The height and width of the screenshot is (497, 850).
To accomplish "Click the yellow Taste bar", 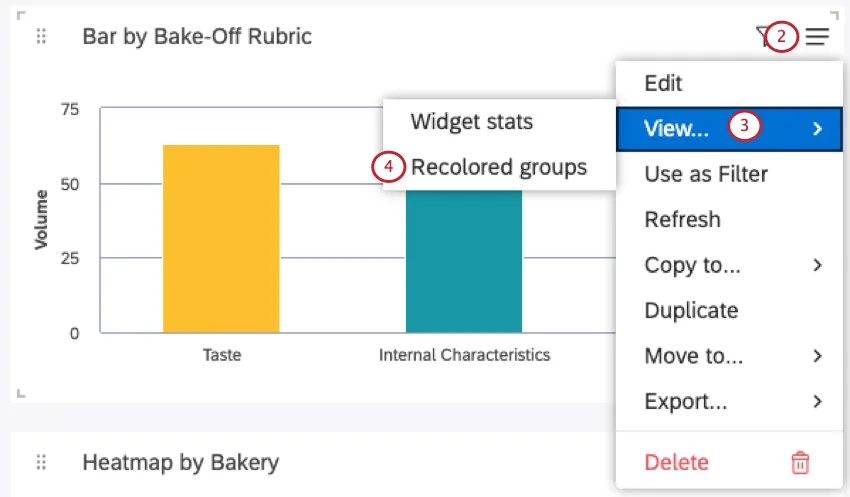I will tap(221, 240).
